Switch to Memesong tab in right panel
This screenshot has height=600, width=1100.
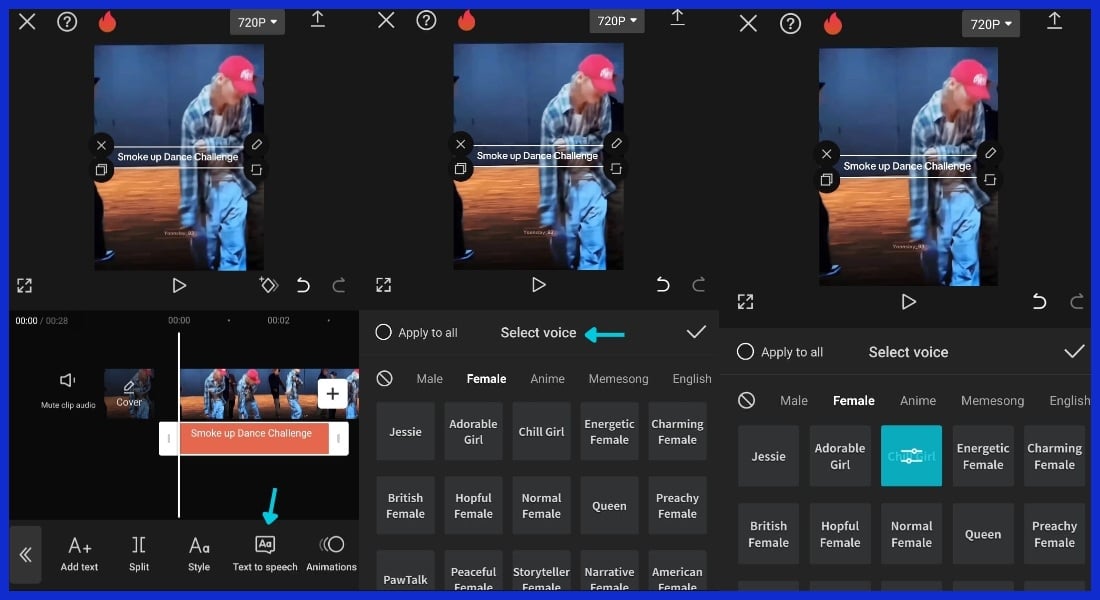pyautogui.click(x=992, y=400)
